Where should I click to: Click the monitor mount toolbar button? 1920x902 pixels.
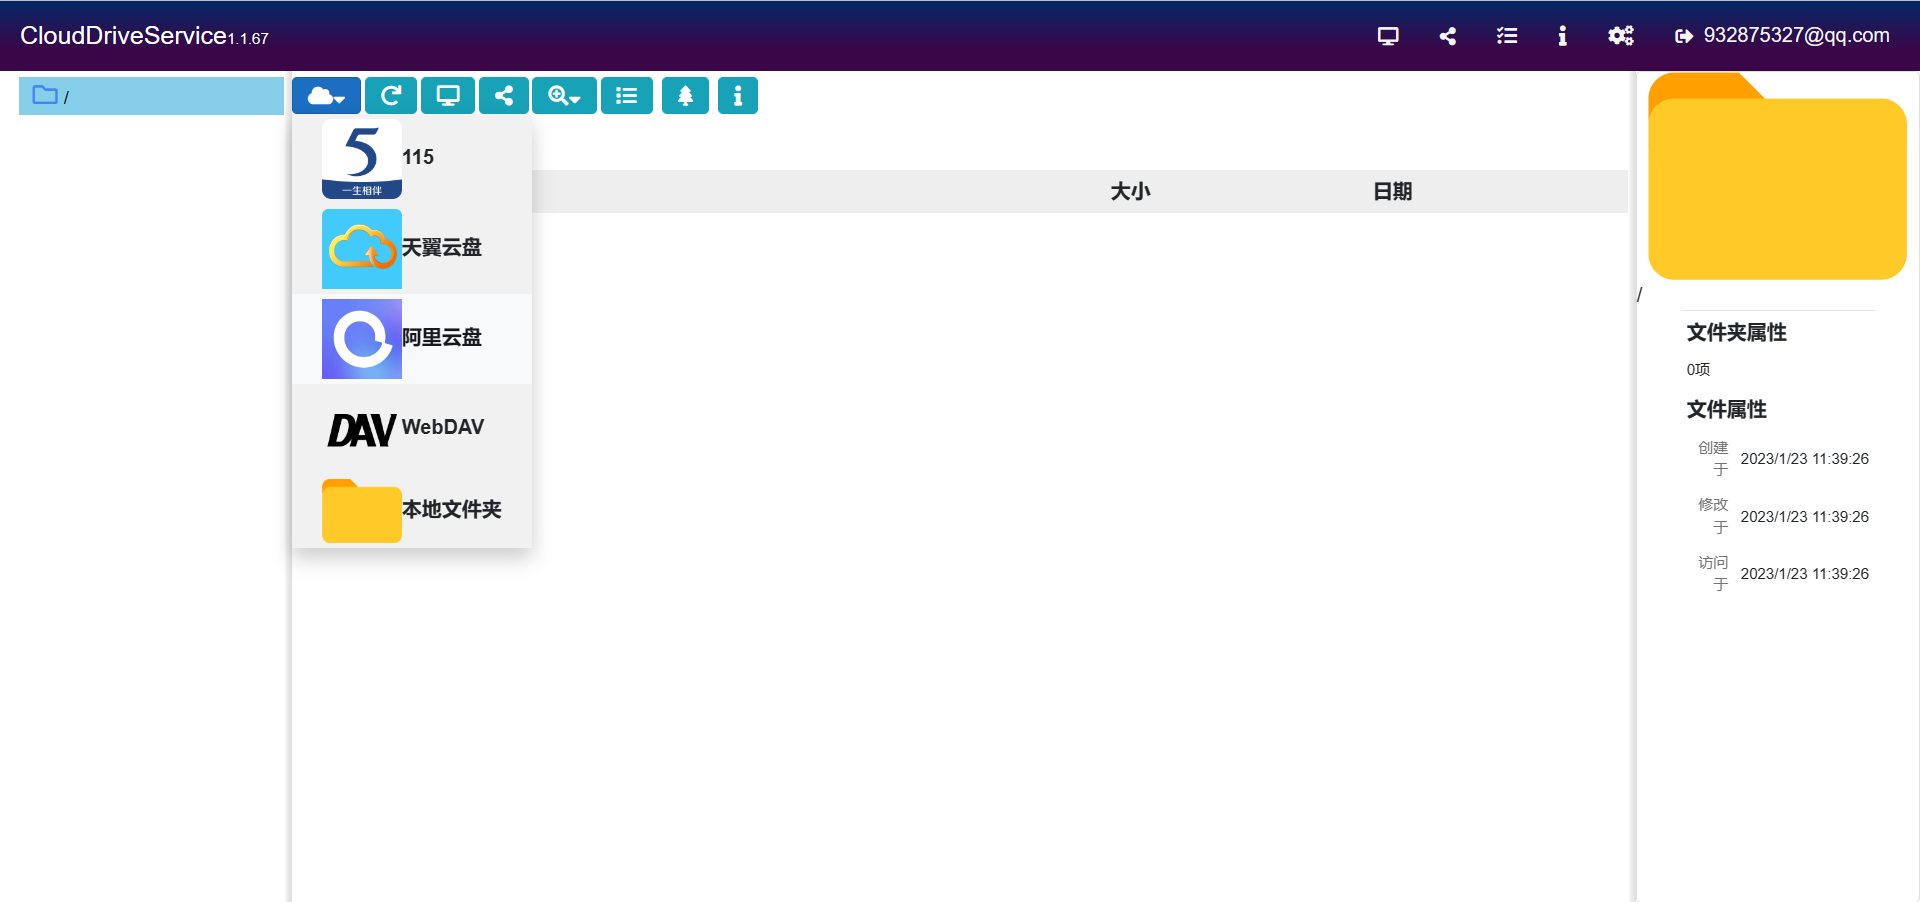(448, 96)
